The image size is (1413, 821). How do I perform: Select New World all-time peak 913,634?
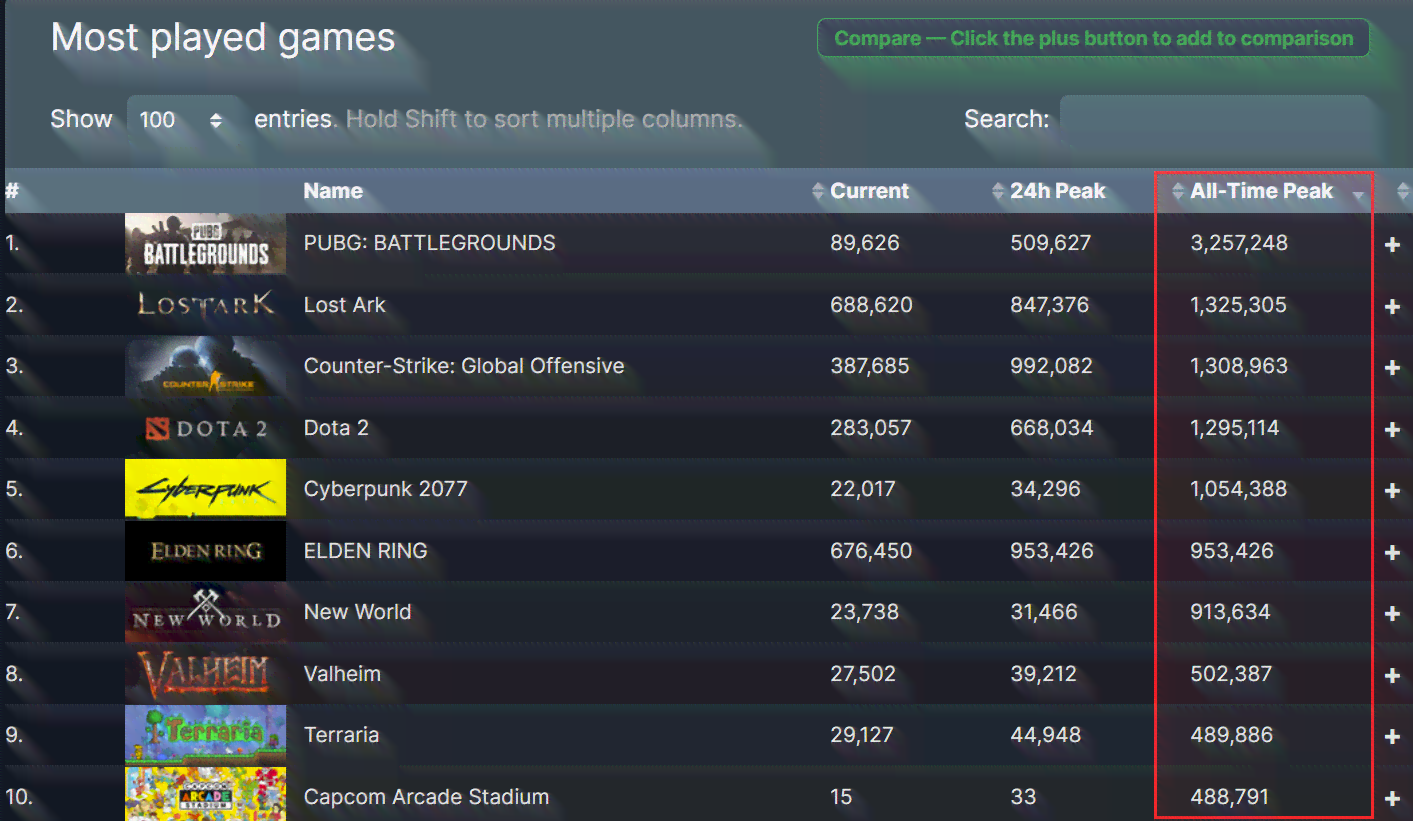click(1231, 612)
